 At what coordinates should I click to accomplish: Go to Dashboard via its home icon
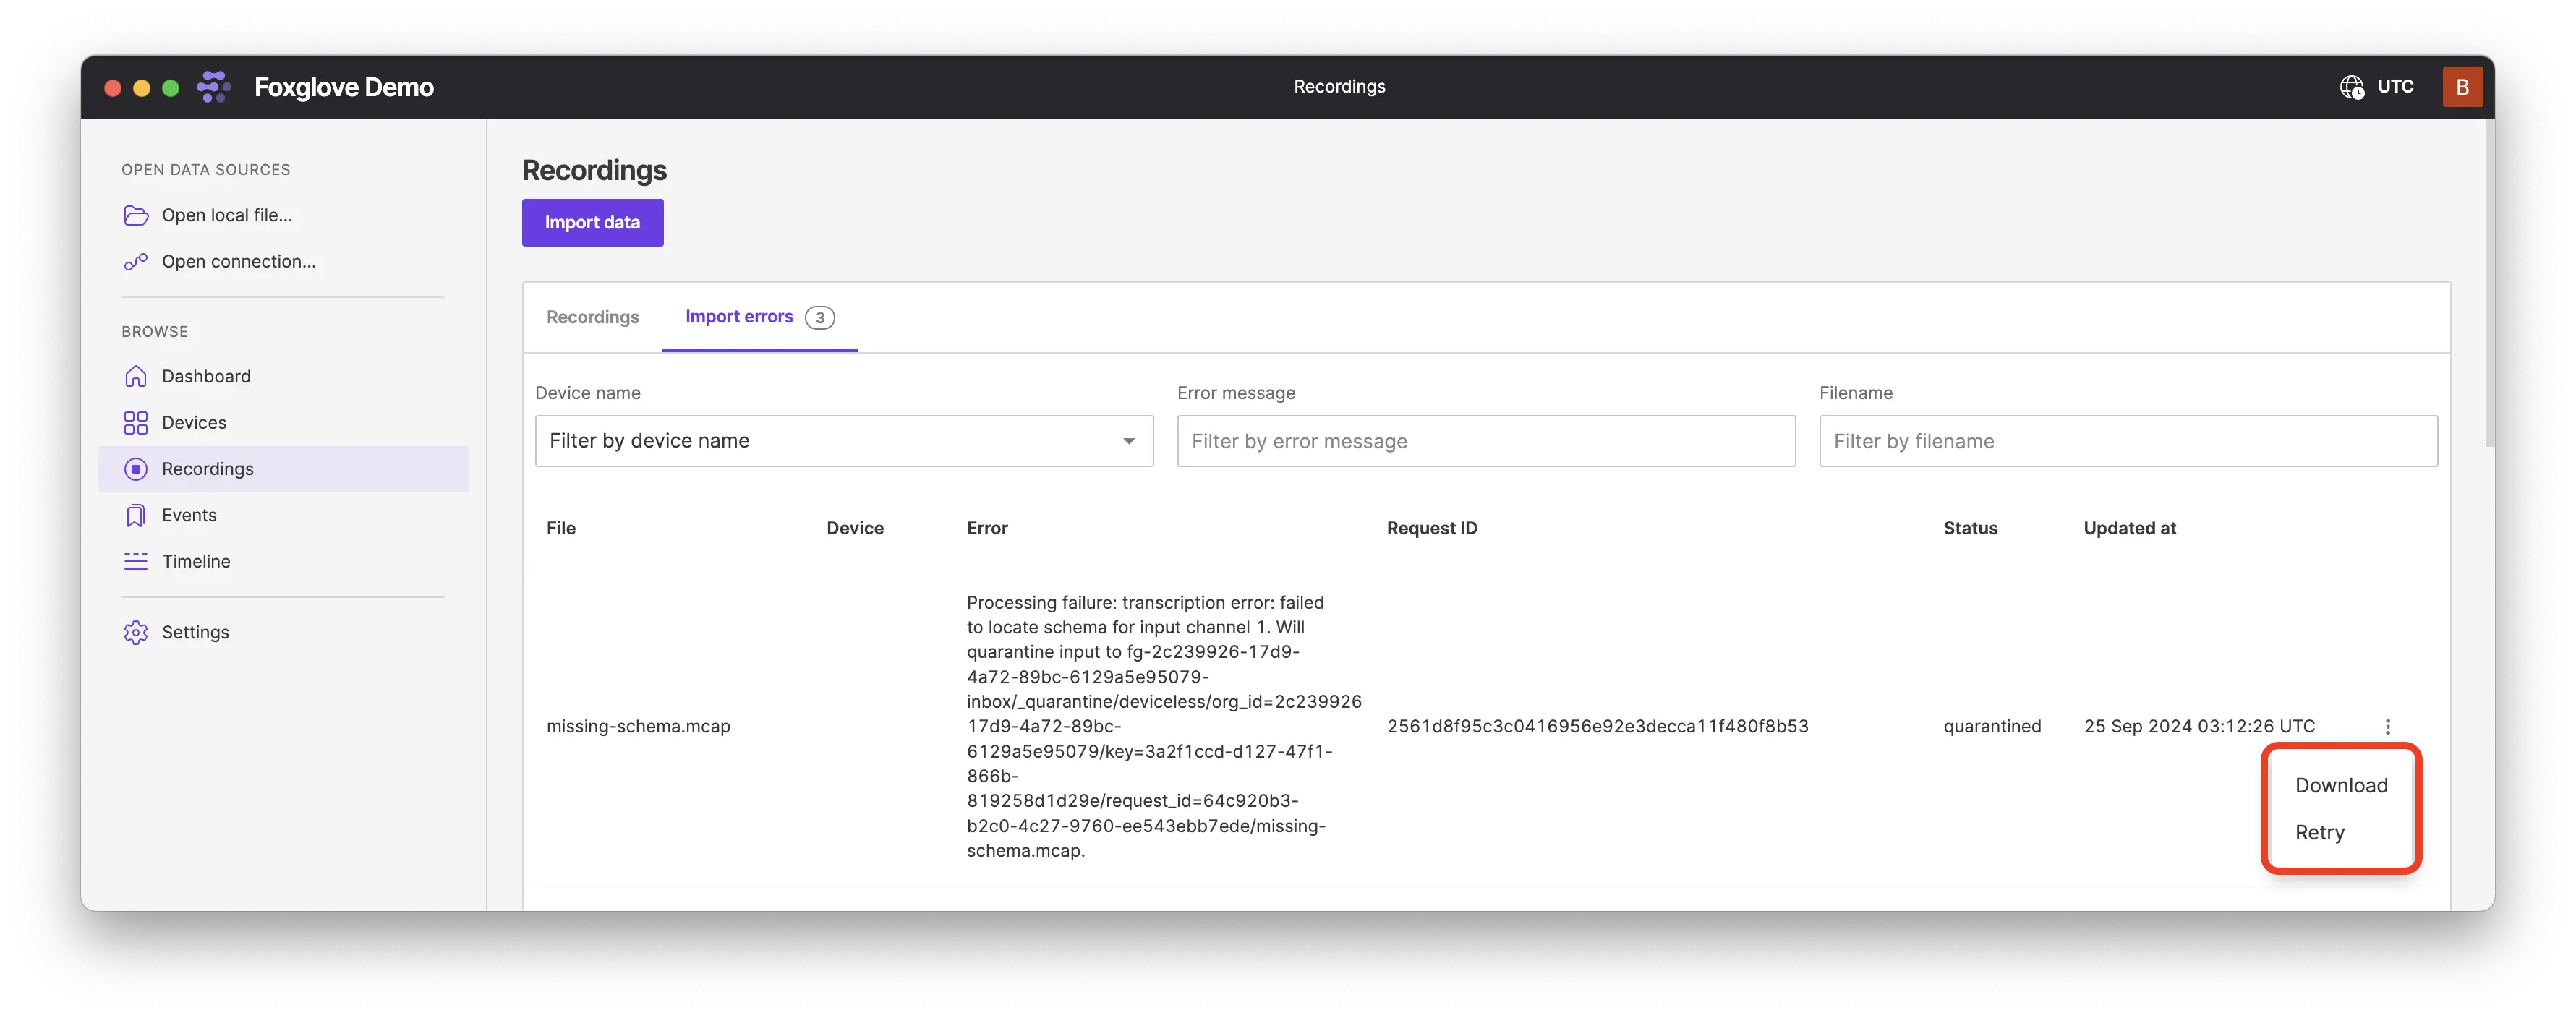point(136,376)
